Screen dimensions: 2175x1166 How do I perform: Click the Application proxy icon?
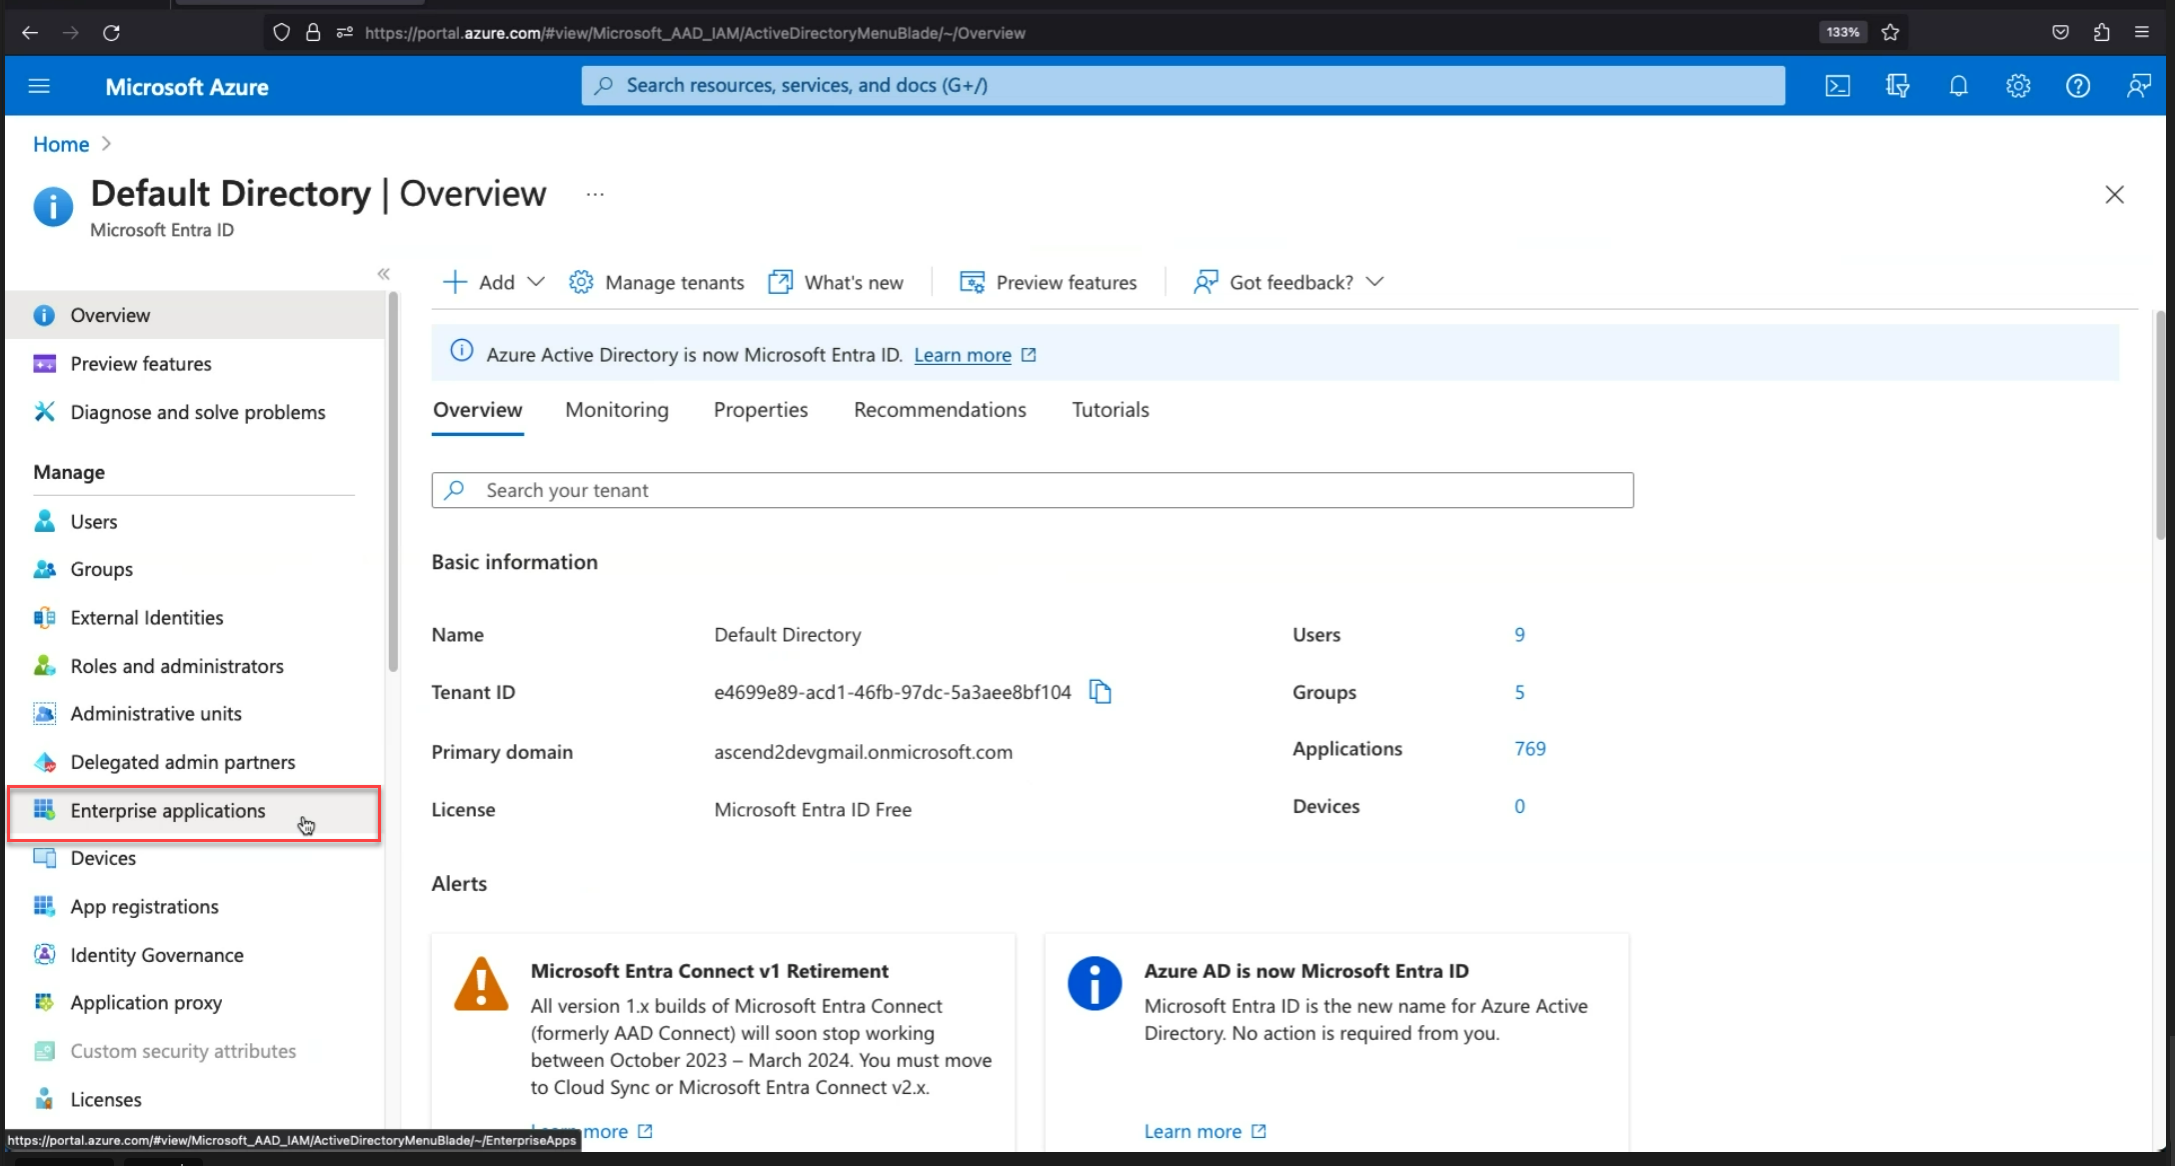[44, 1002]
